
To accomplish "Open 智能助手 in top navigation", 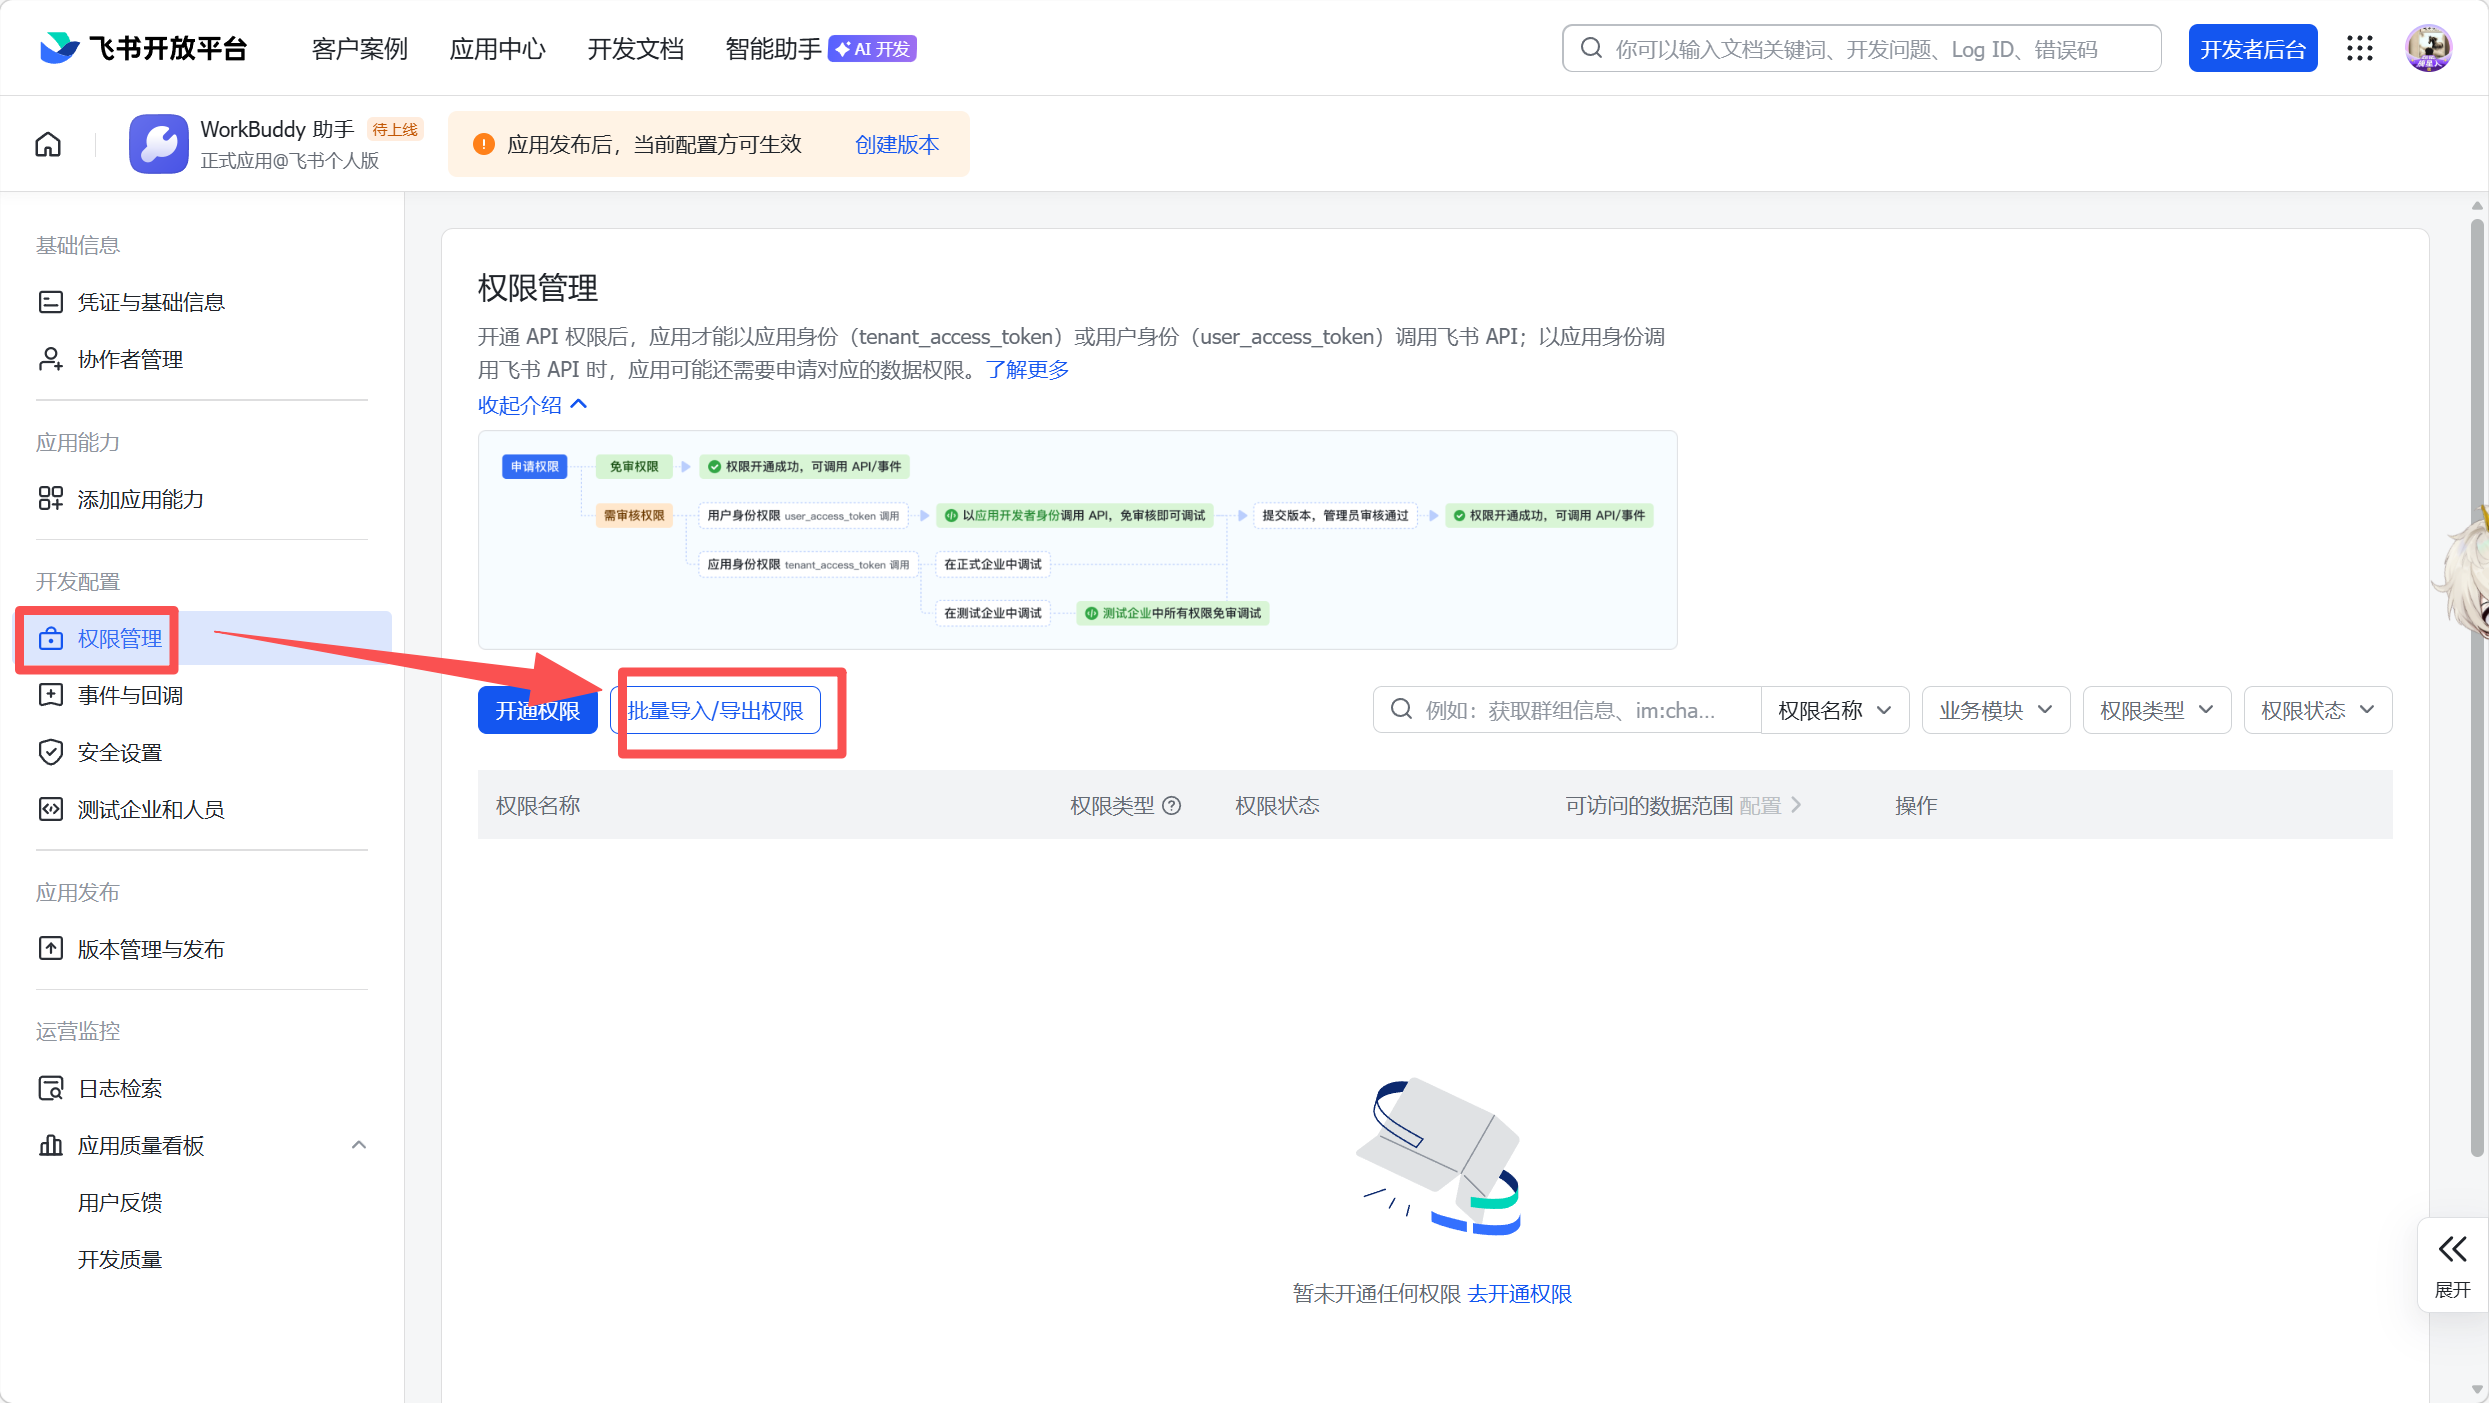I will coord(772,48).
